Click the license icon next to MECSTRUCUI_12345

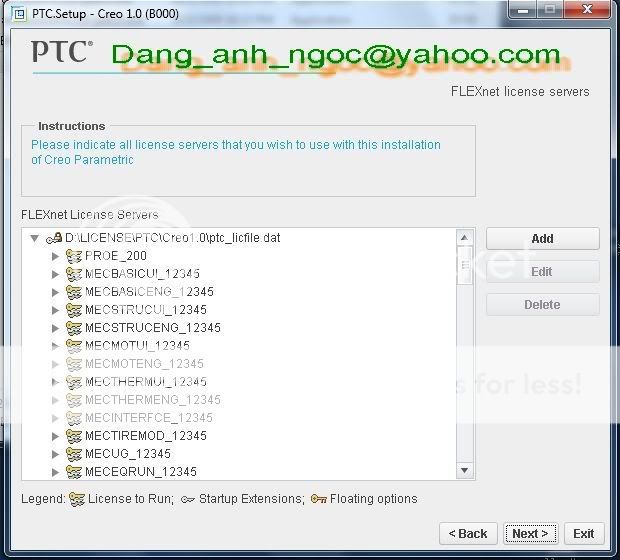[74, 310]
